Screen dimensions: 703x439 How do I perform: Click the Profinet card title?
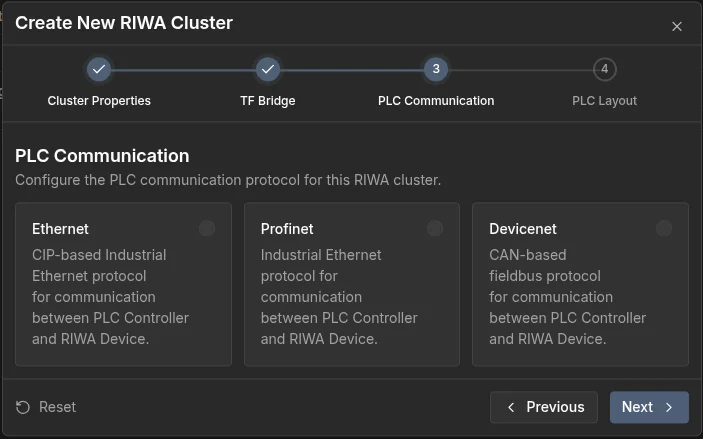pos(287,229)
